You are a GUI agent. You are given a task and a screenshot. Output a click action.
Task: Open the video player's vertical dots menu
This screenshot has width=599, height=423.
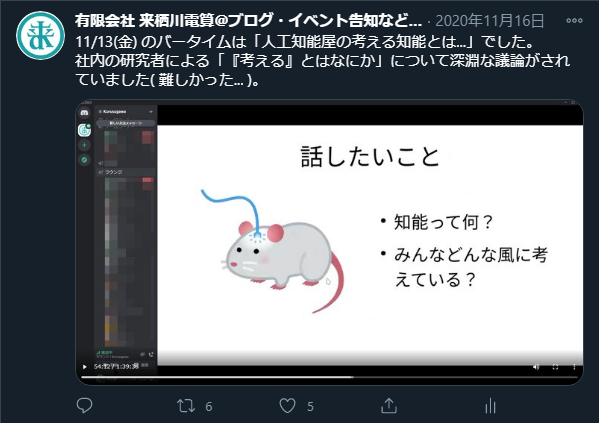574,367
